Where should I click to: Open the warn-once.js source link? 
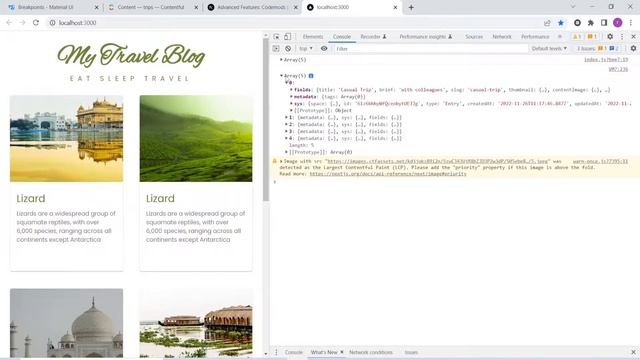(x=600, y=161)
